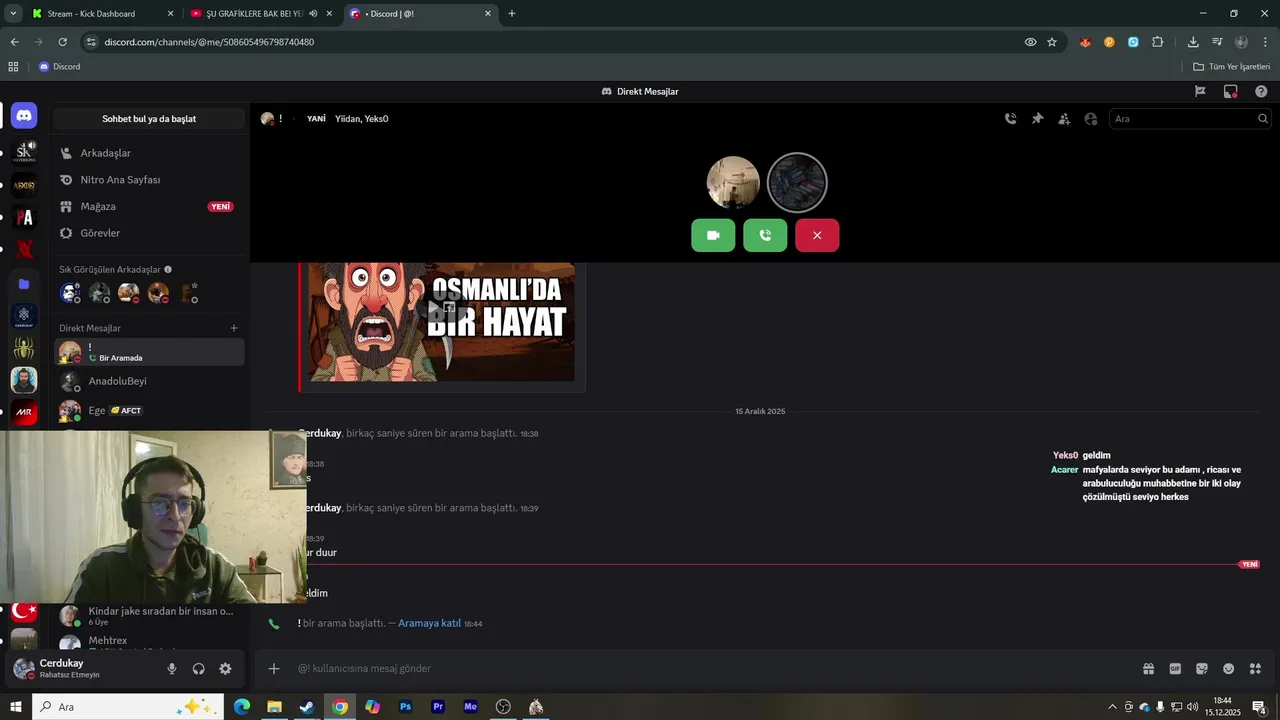The image size is (1280, 720).
Task: Open DM with AnadoluBeyi
Action: pyautogui.click(x=149, y=381)
